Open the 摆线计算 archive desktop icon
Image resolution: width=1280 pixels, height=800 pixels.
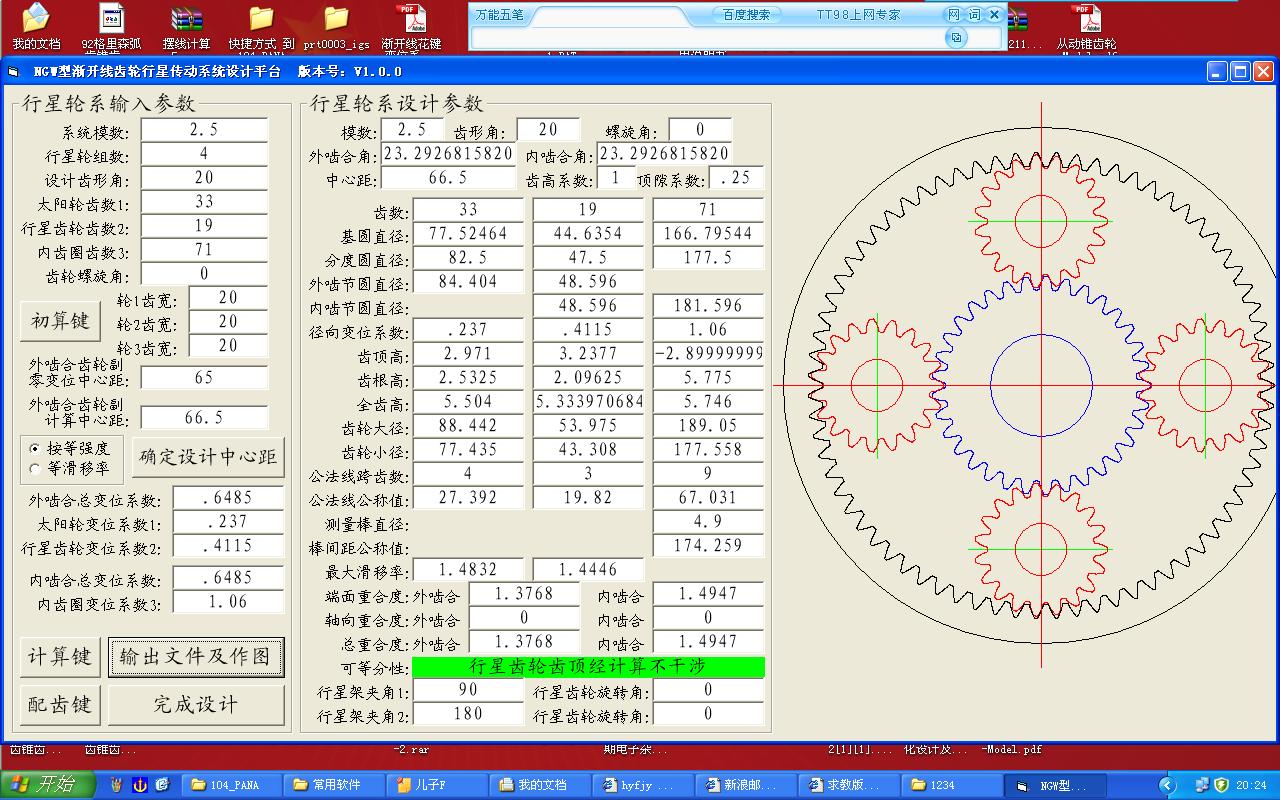(186, 26)
